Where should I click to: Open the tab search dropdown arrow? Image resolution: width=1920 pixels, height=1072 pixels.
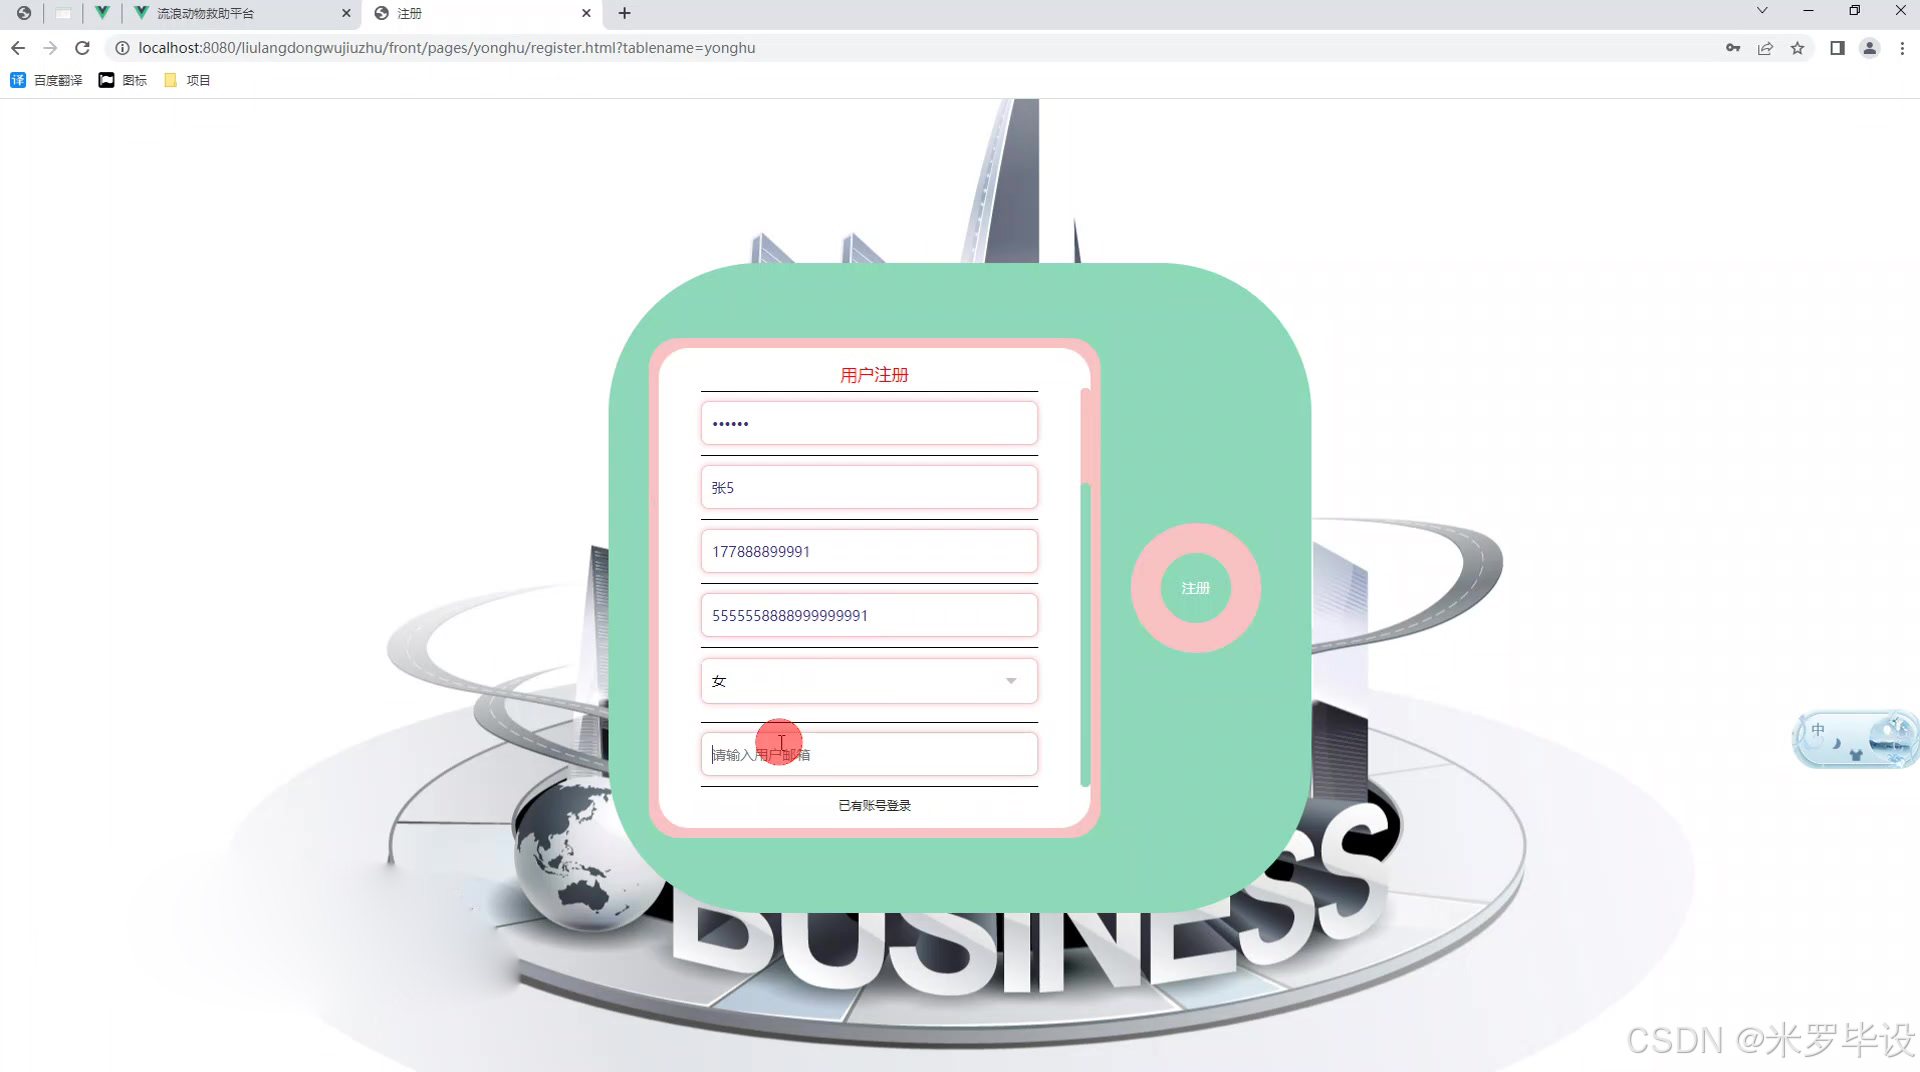(x=1762, y=11)
